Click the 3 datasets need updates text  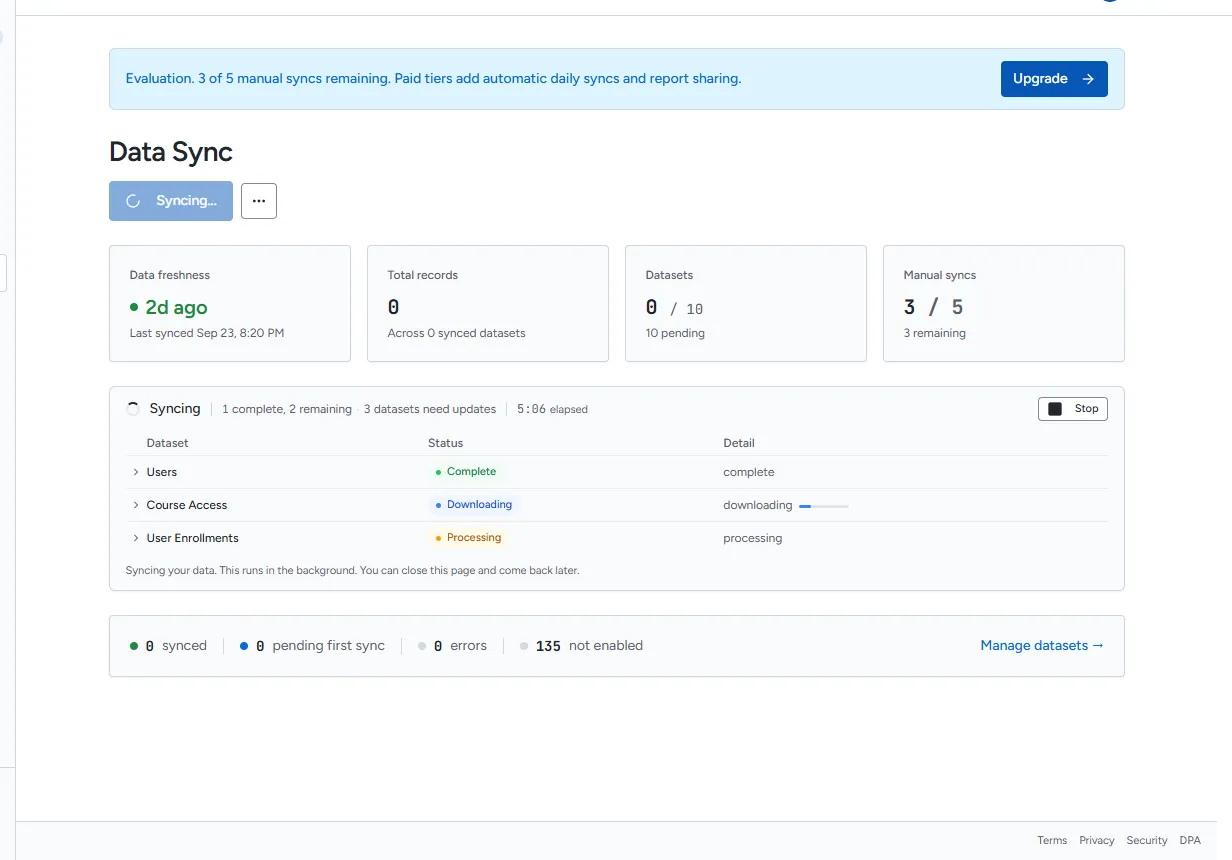(x=430, y=409)
